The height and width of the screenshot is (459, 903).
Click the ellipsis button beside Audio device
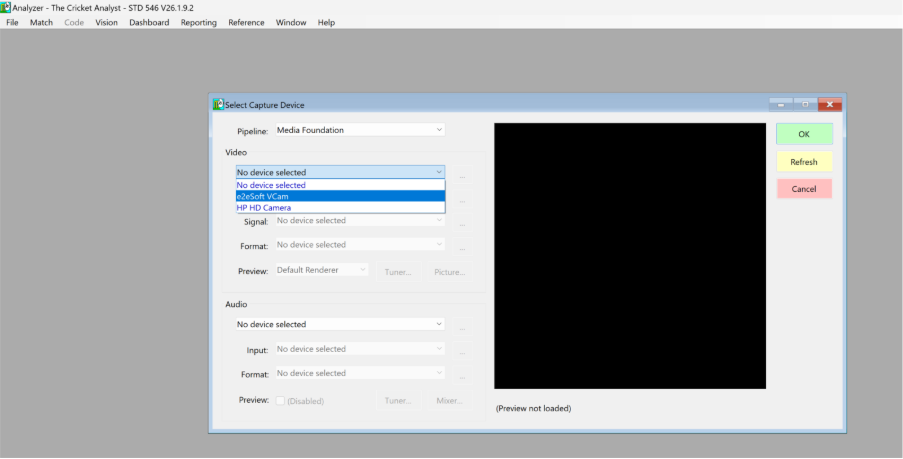tap(462, 327)
